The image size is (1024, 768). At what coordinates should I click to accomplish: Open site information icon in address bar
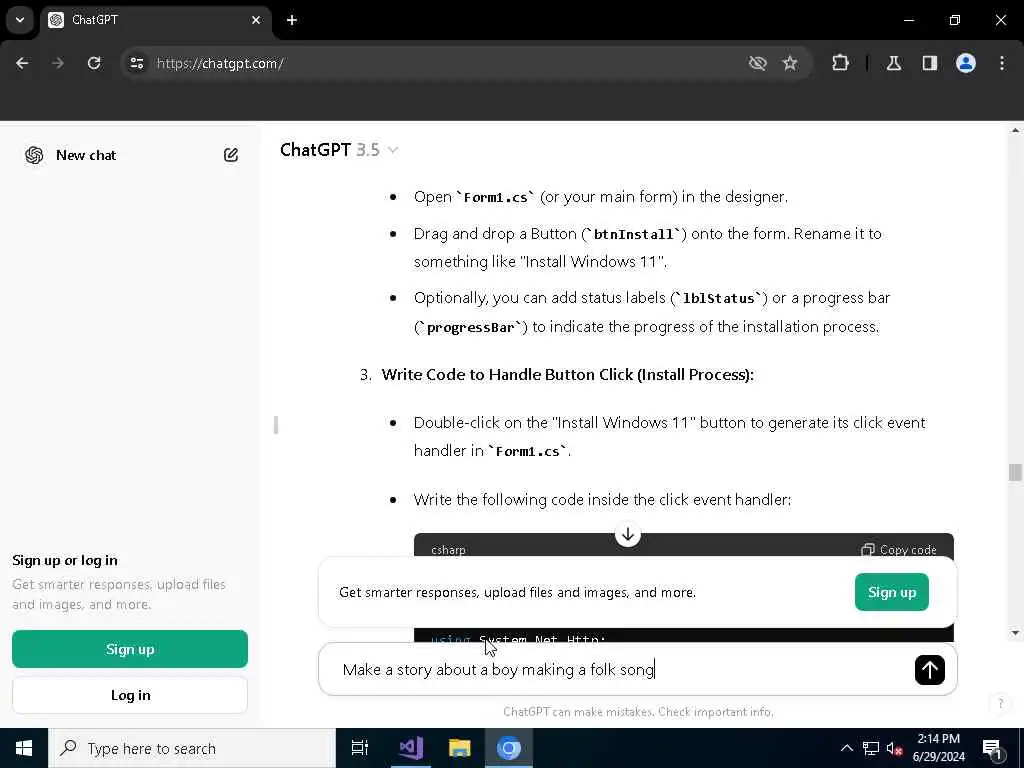tap(136, 63)
